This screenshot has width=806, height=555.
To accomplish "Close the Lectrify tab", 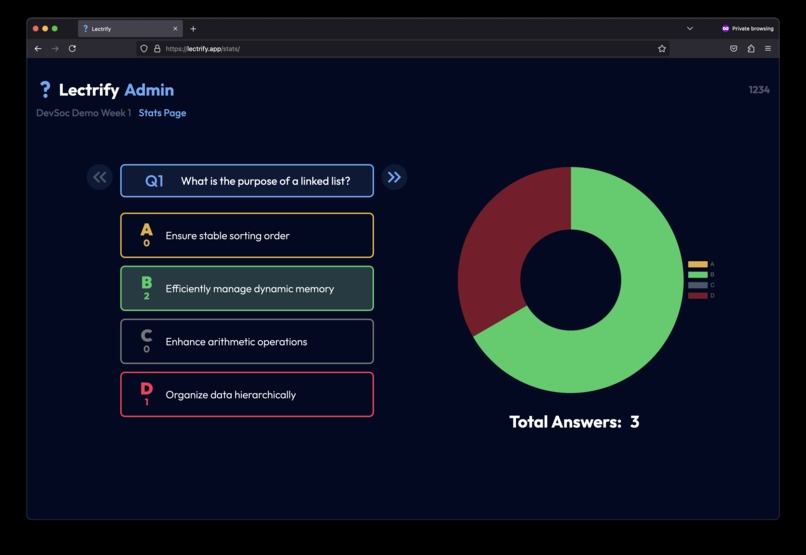I will click(x=175, y=29).
